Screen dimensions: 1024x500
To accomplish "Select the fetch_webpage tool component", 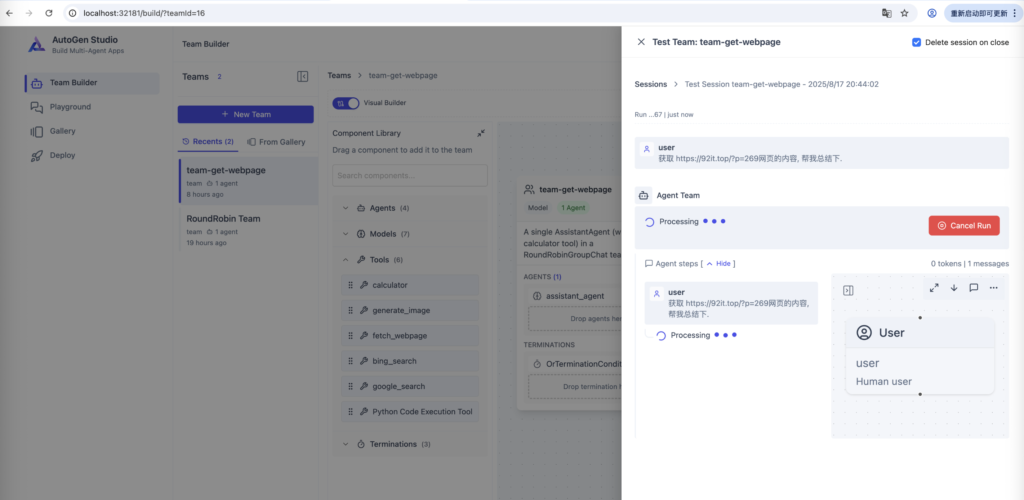I will coord(410,336).
